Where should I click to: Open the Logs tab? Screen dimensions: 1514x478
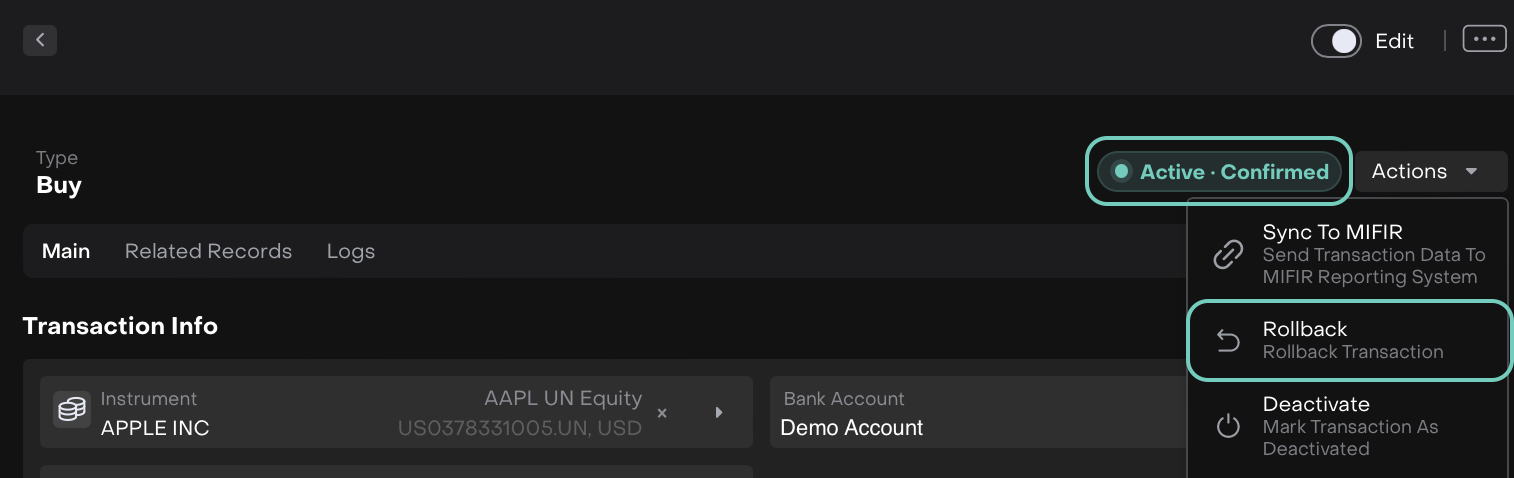(x=351, y=251)
